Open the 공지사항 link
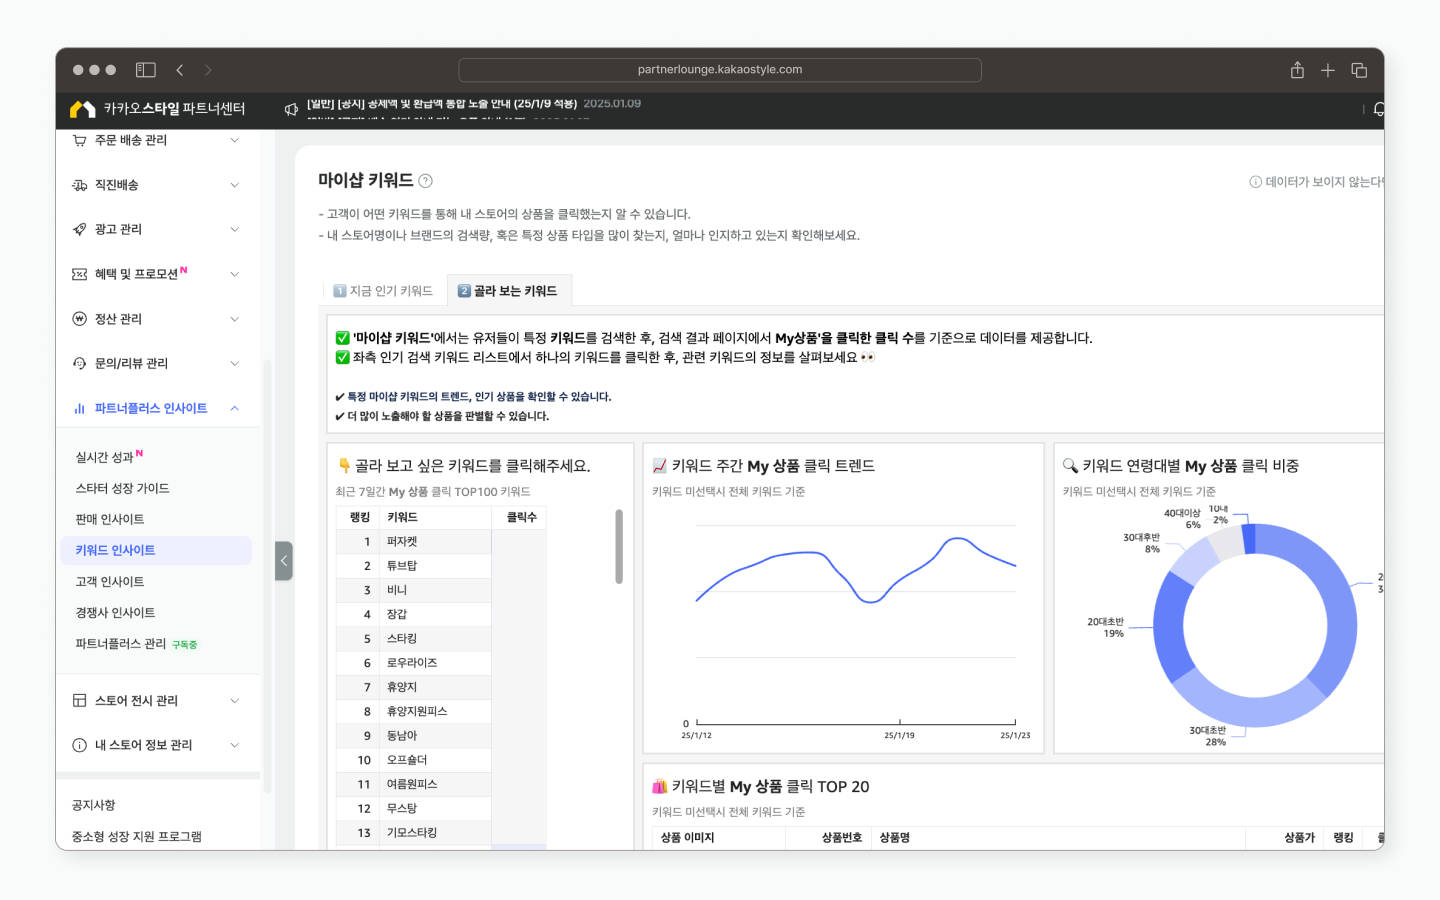The width and height of the screenshot is (1440, 900). pyautogui.click(x=93, y=805)
